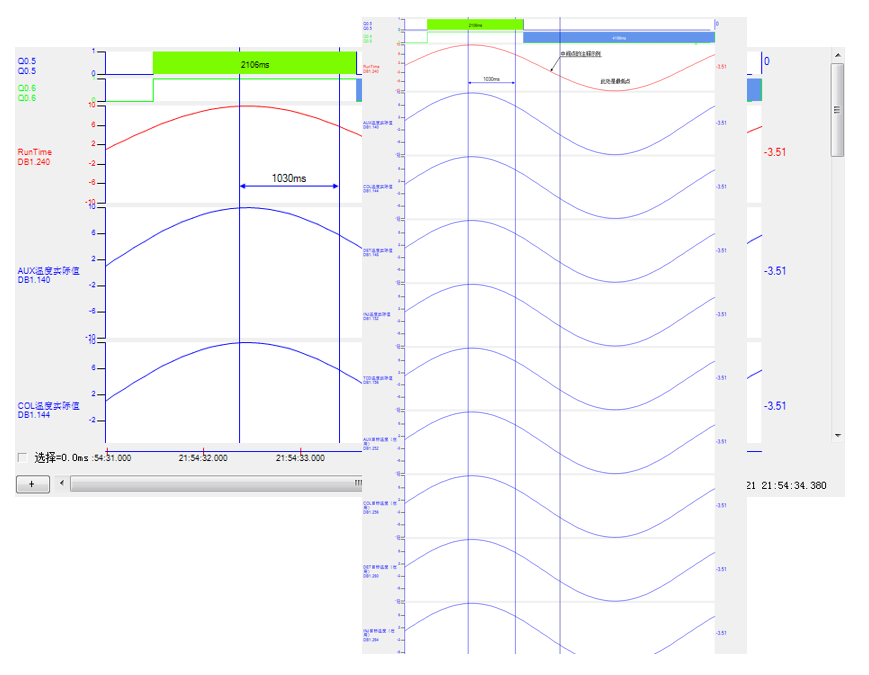Viewport: 869px width, 675px height.
Task: Click the large blue -3.51 value beside the COL trace
Action: pos(775,406)
